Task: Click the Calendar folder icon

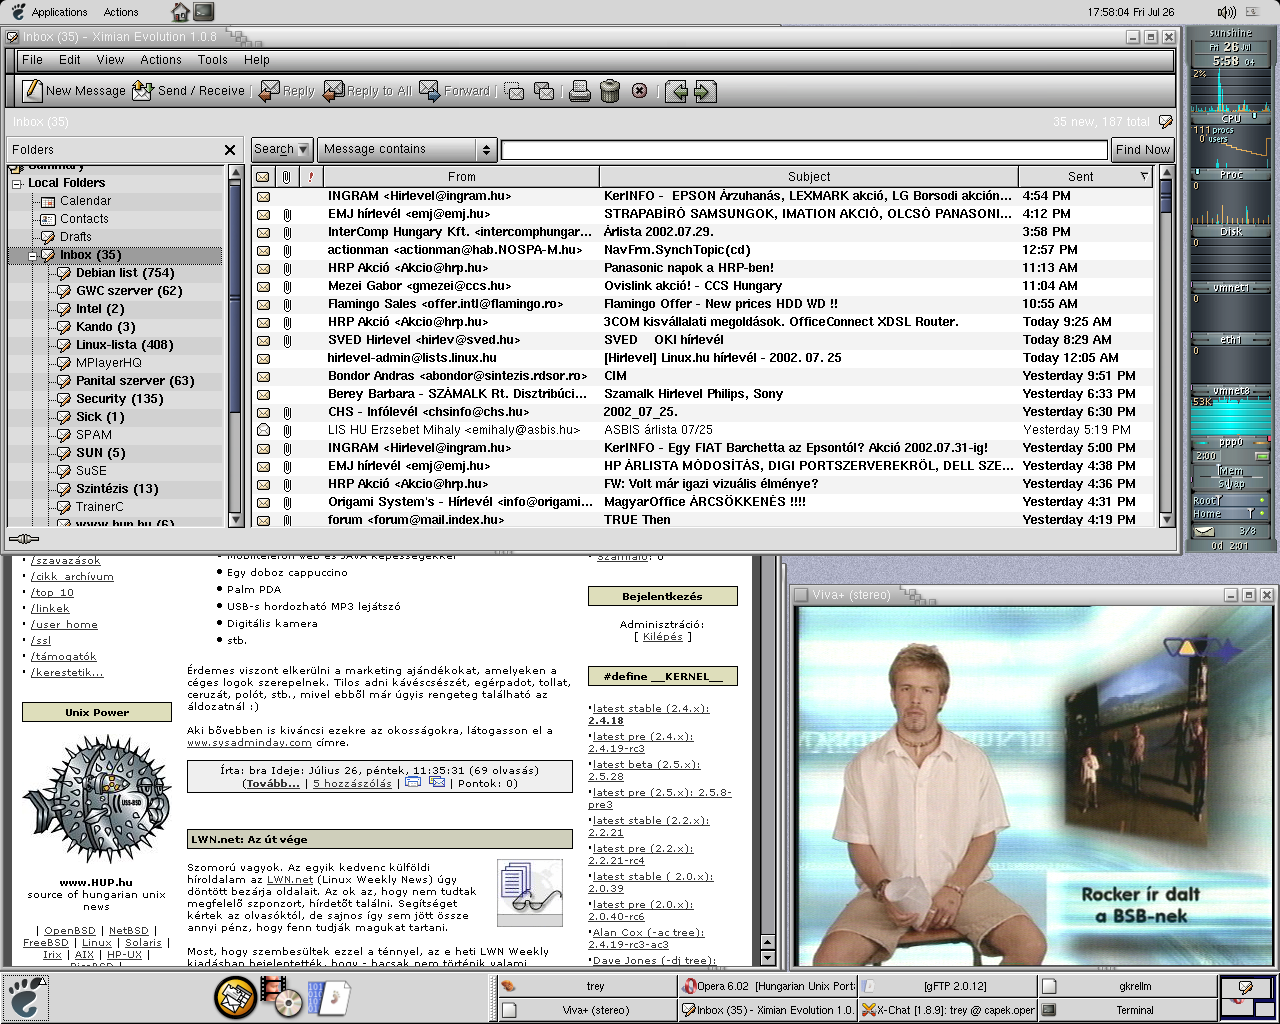Action: click(48, 201)
